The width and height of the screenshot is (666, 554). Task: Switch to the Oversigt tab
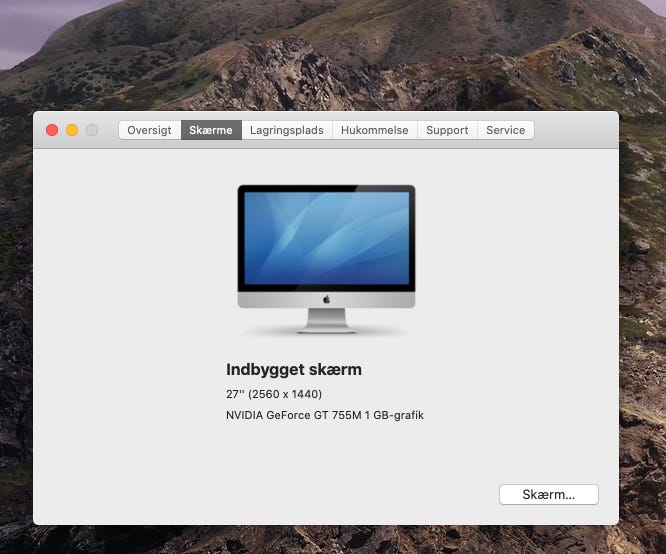[150, 130]
